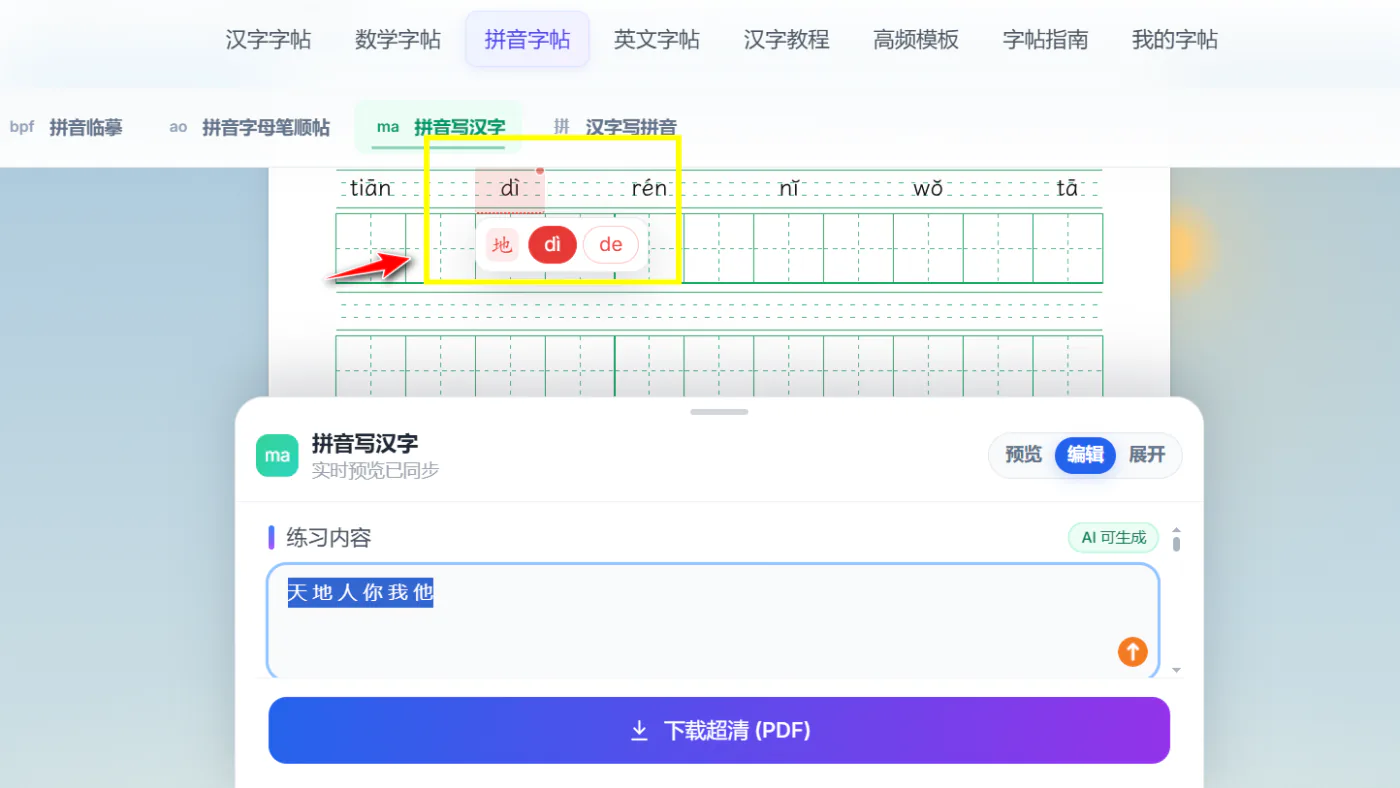Click the ao icon beside 拼音字母笔顺帖
This screenshot has height=788, width=1400.
[x=178, y=127]
